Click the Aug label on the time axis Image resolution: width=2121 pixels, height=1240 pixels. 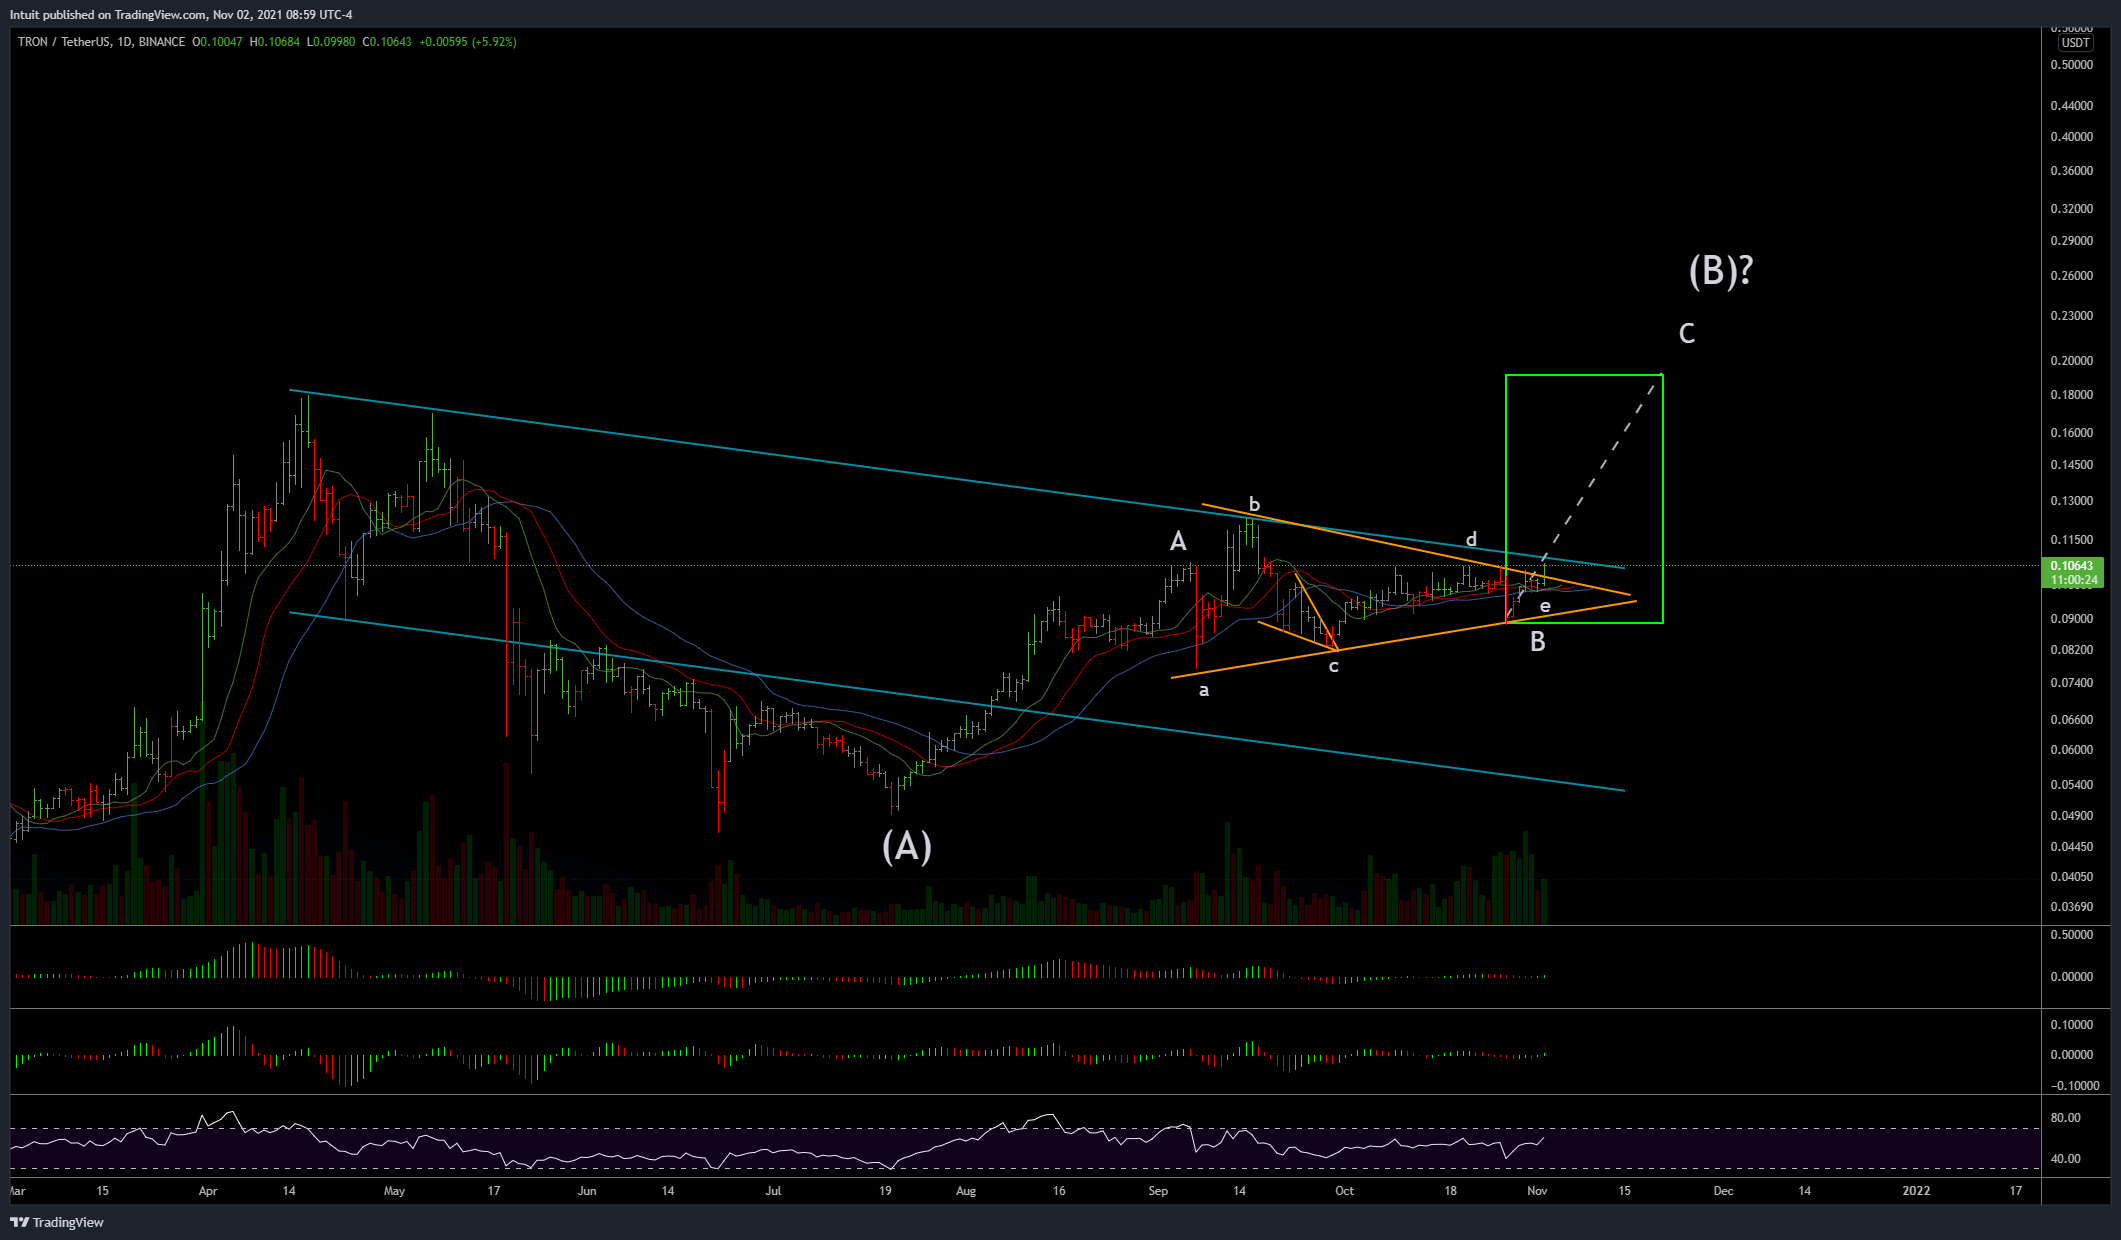point(965,1191)
